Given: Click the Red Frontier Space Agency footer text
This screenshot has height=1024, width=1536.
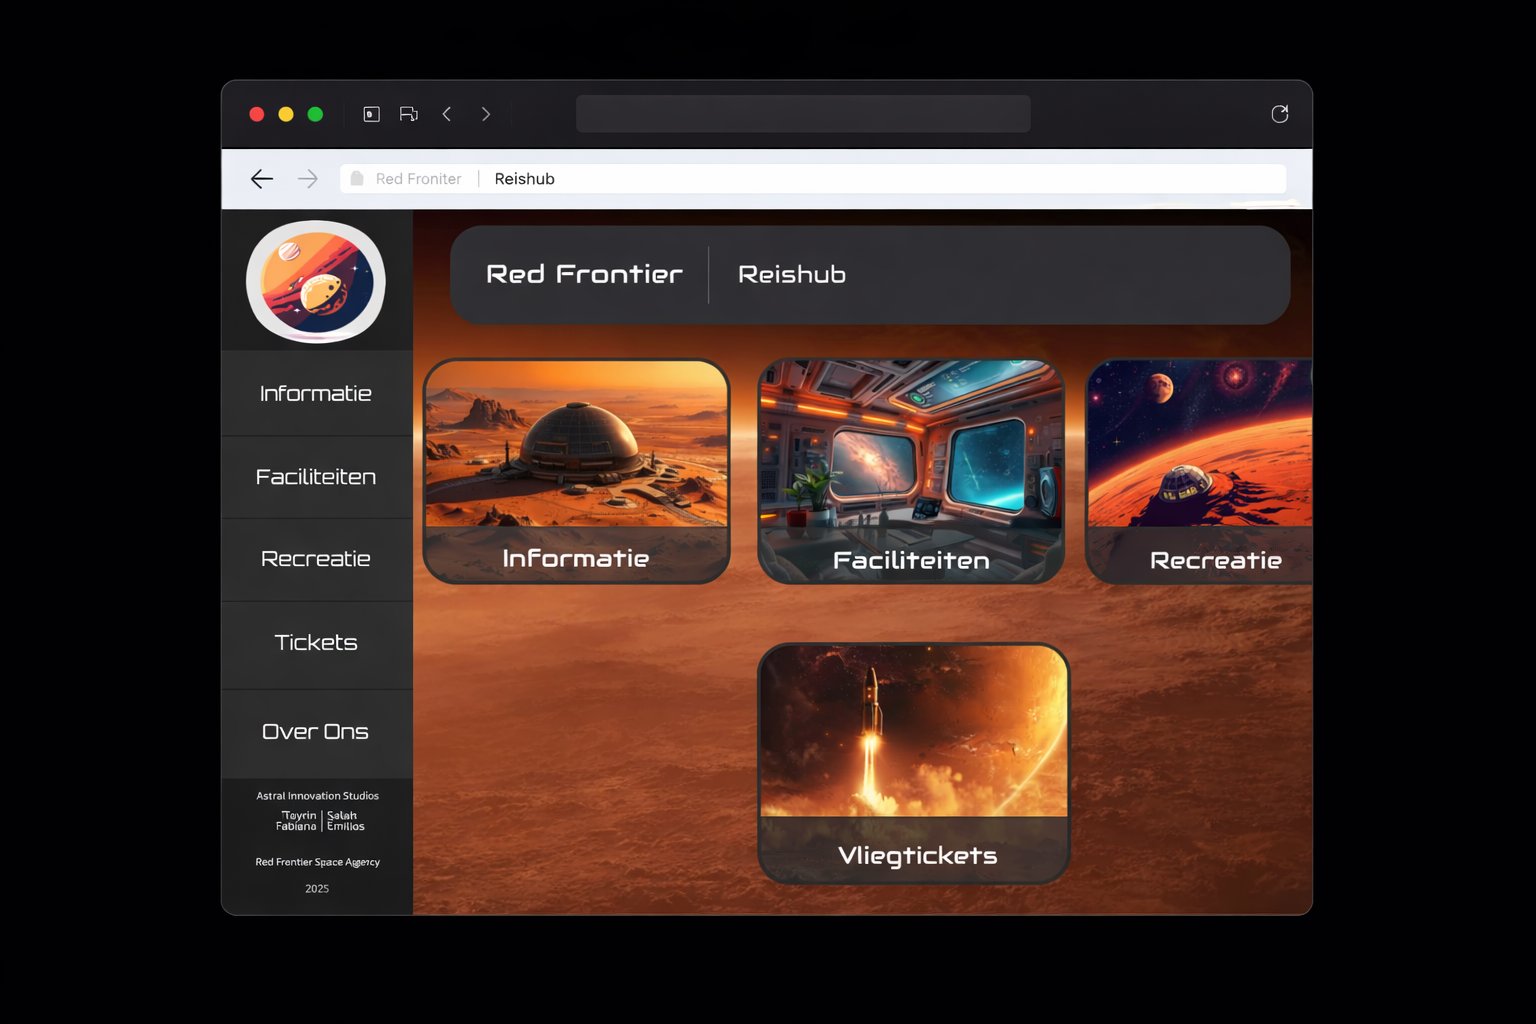Looking at the screenshot, I should coord(317,862).
